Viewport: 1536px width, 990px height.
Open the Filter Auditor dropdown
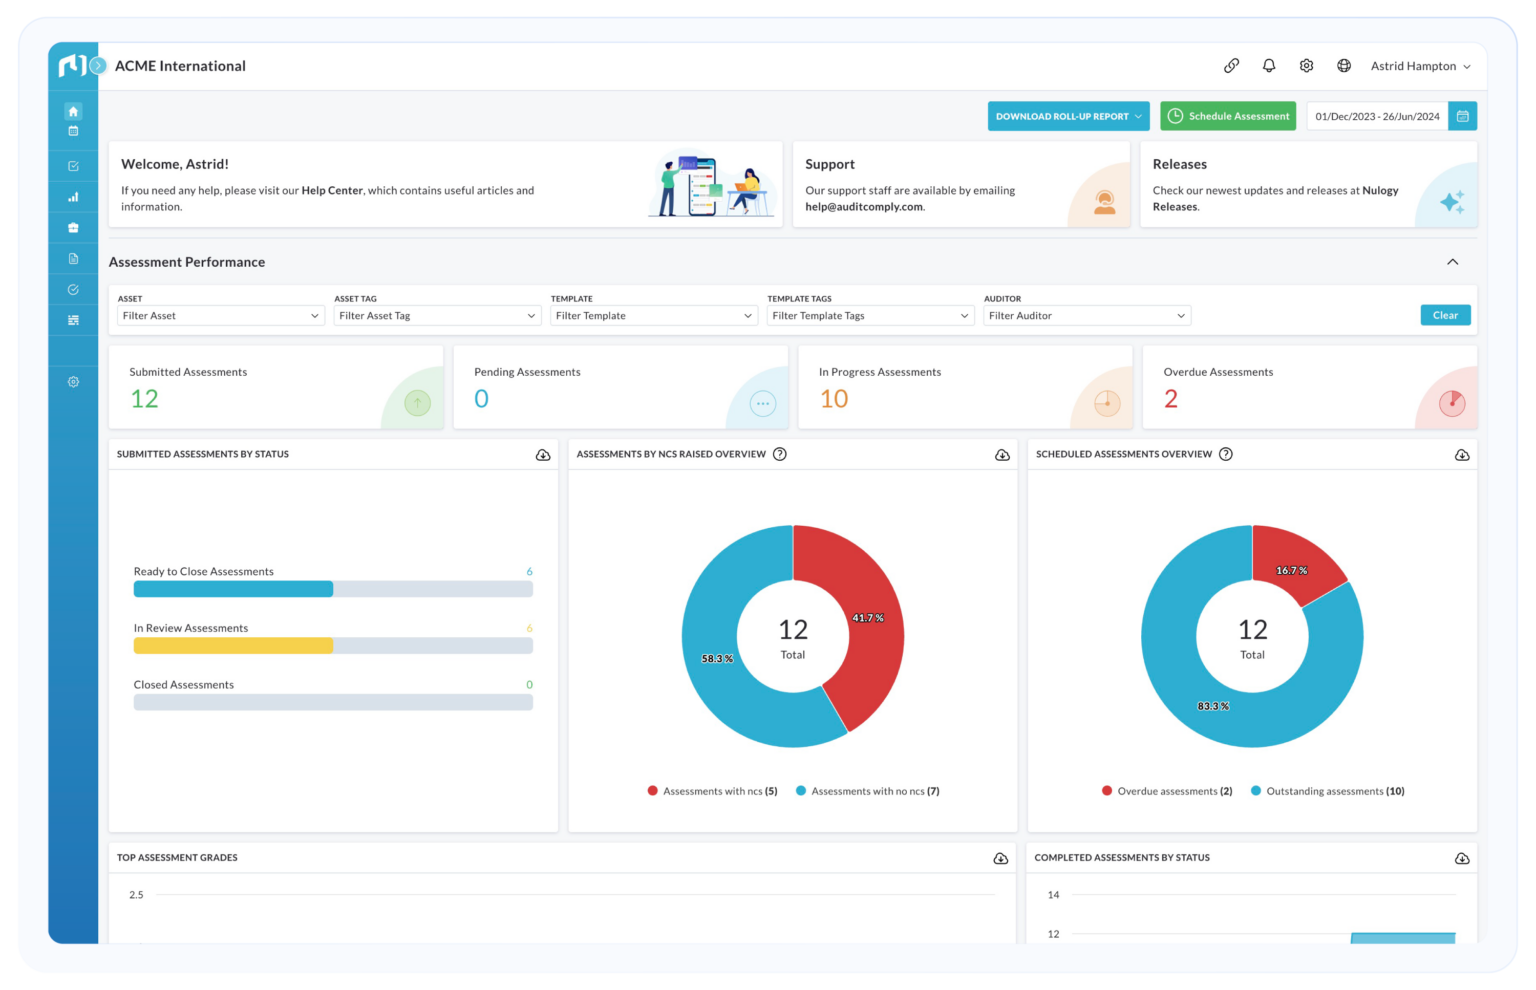point(1087,316)
